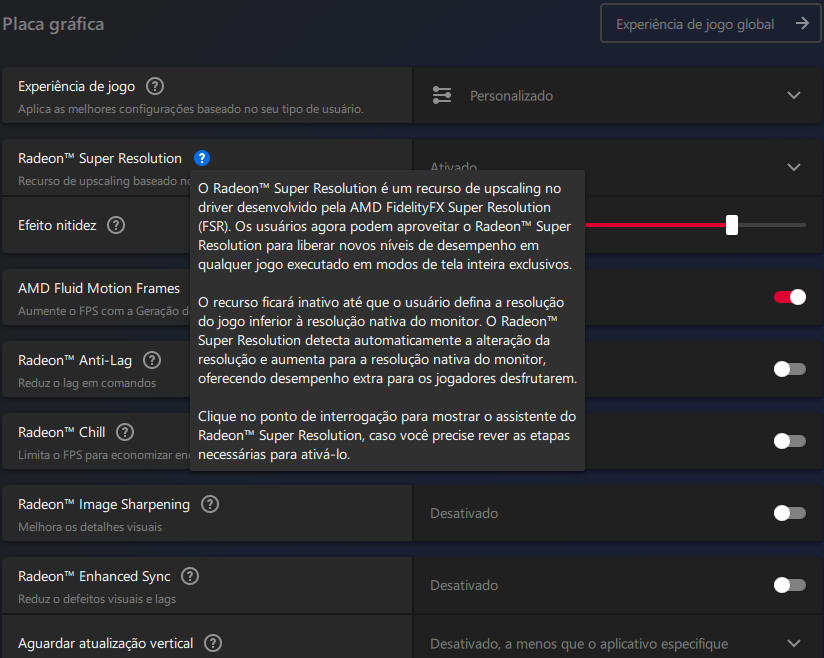The image size is (824, 658).
Task: Click the Radeon Enhanced Sync label
Action: 94,577
